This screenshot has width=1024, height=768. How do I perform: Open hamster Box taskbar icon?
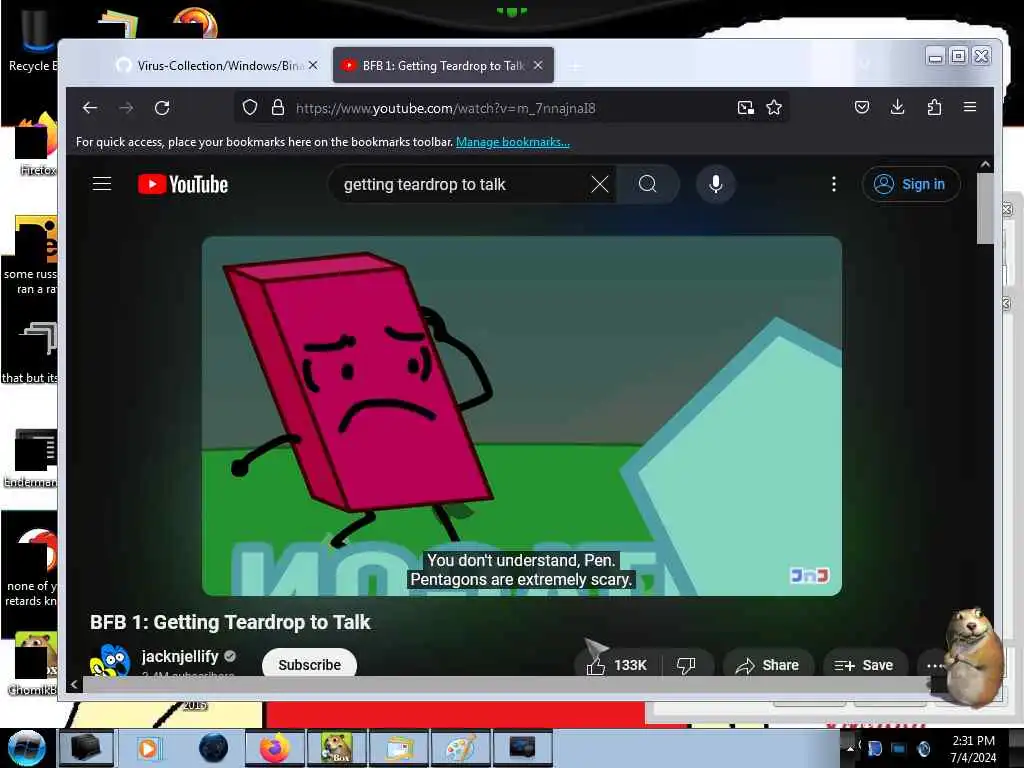[x=337, y=748]
